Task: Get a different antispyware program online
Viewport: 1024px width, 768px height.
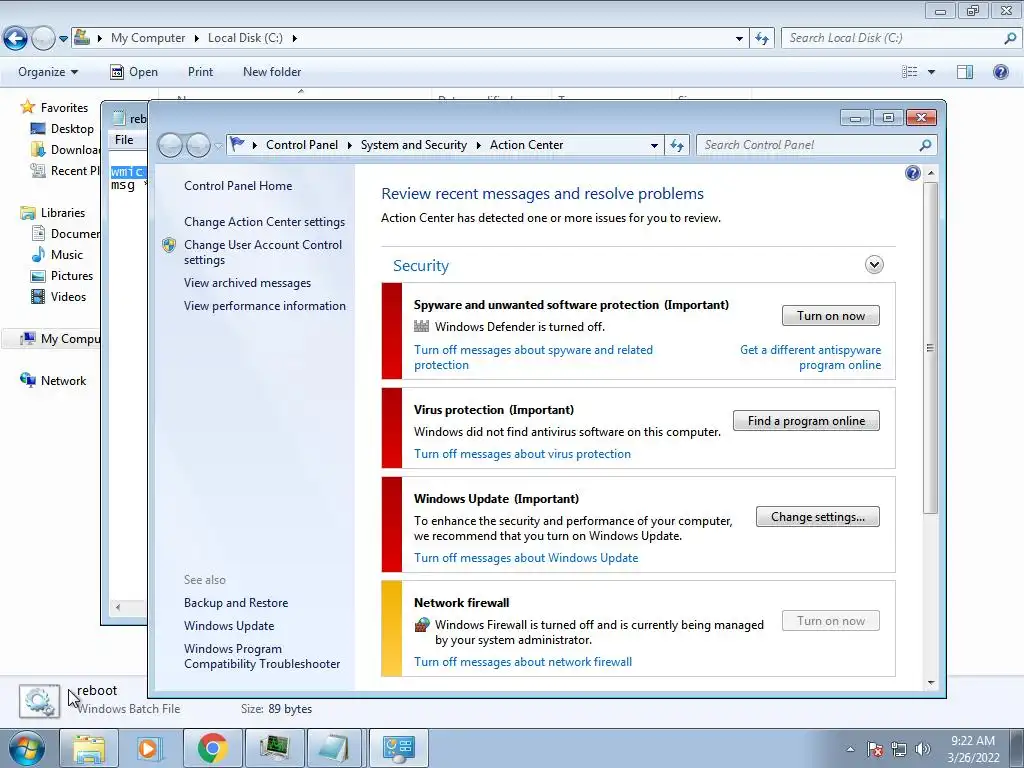Action: pos(810,357)
